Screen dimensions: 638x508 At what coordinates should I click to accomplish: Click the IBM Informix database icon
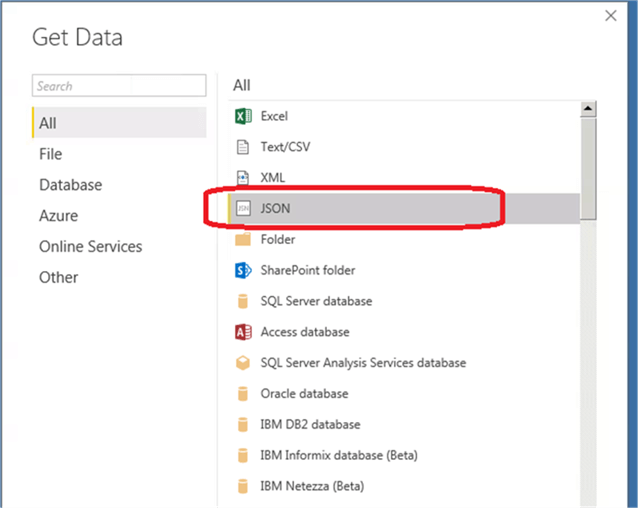coord(243,456)
